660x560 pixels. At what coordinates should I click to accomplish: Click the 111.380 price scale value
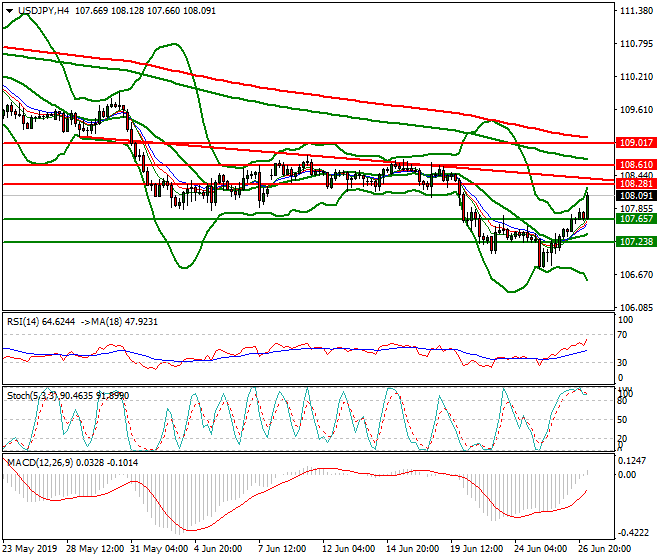pos(637,11)
